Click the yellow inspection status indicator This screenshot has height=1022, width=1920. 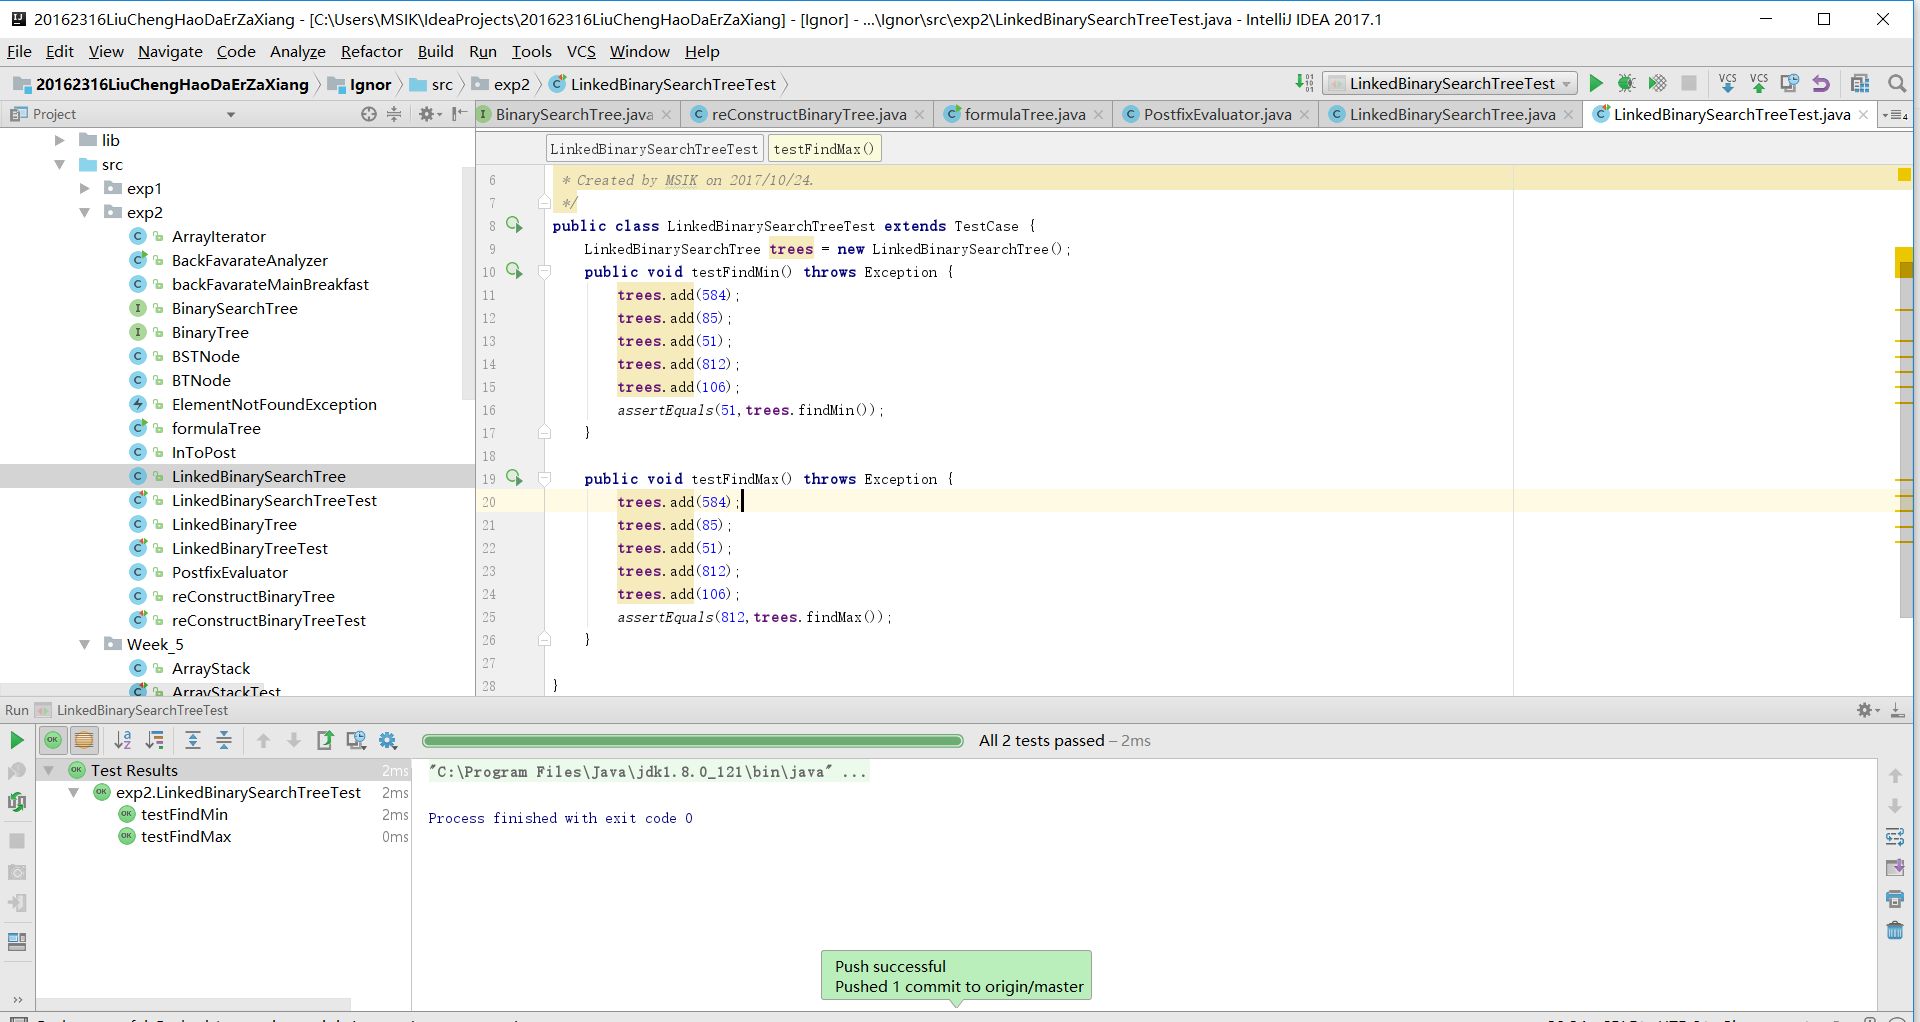coord(1904,175)
